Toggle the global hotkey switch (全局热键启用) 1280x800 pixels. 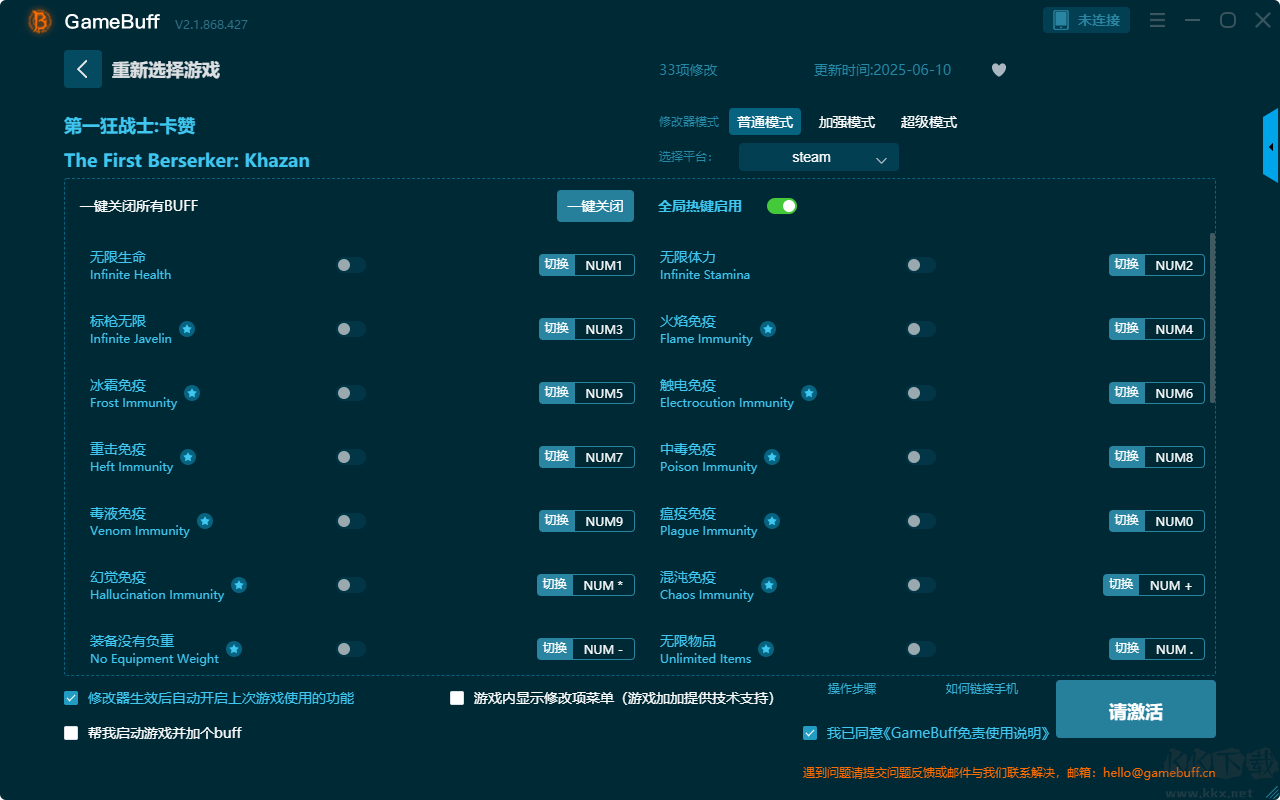pos(782,206)
